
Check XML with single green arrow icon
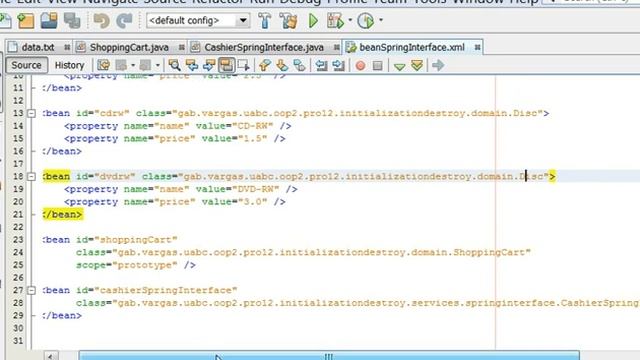tap(400, 66)
